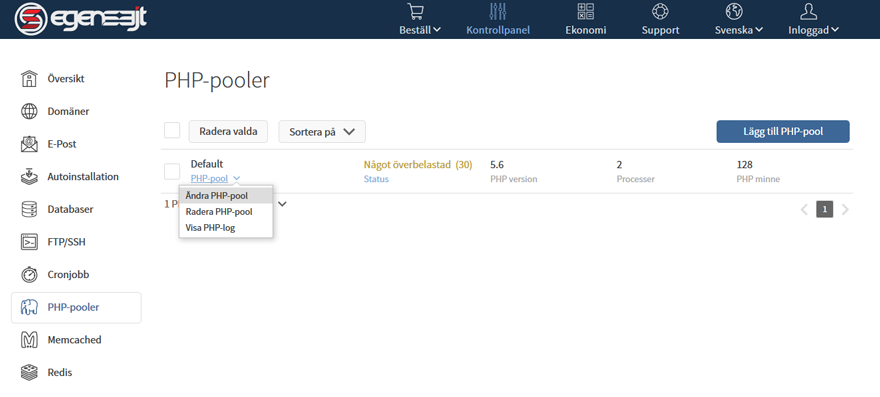Click the Databaser cylinder icon
Viewport: 880px width, 397px height.
(29, 209)
